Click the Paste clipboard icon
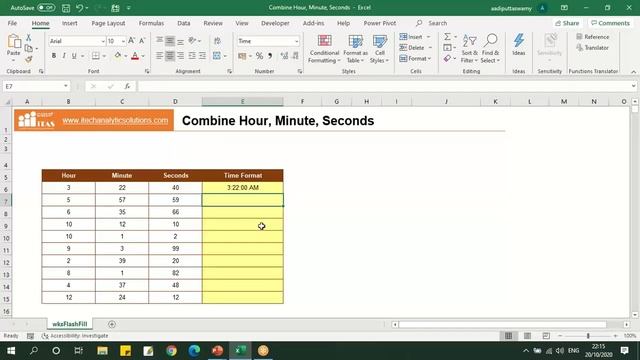This screenshot has width=640, height=360. tap(14, 41)
